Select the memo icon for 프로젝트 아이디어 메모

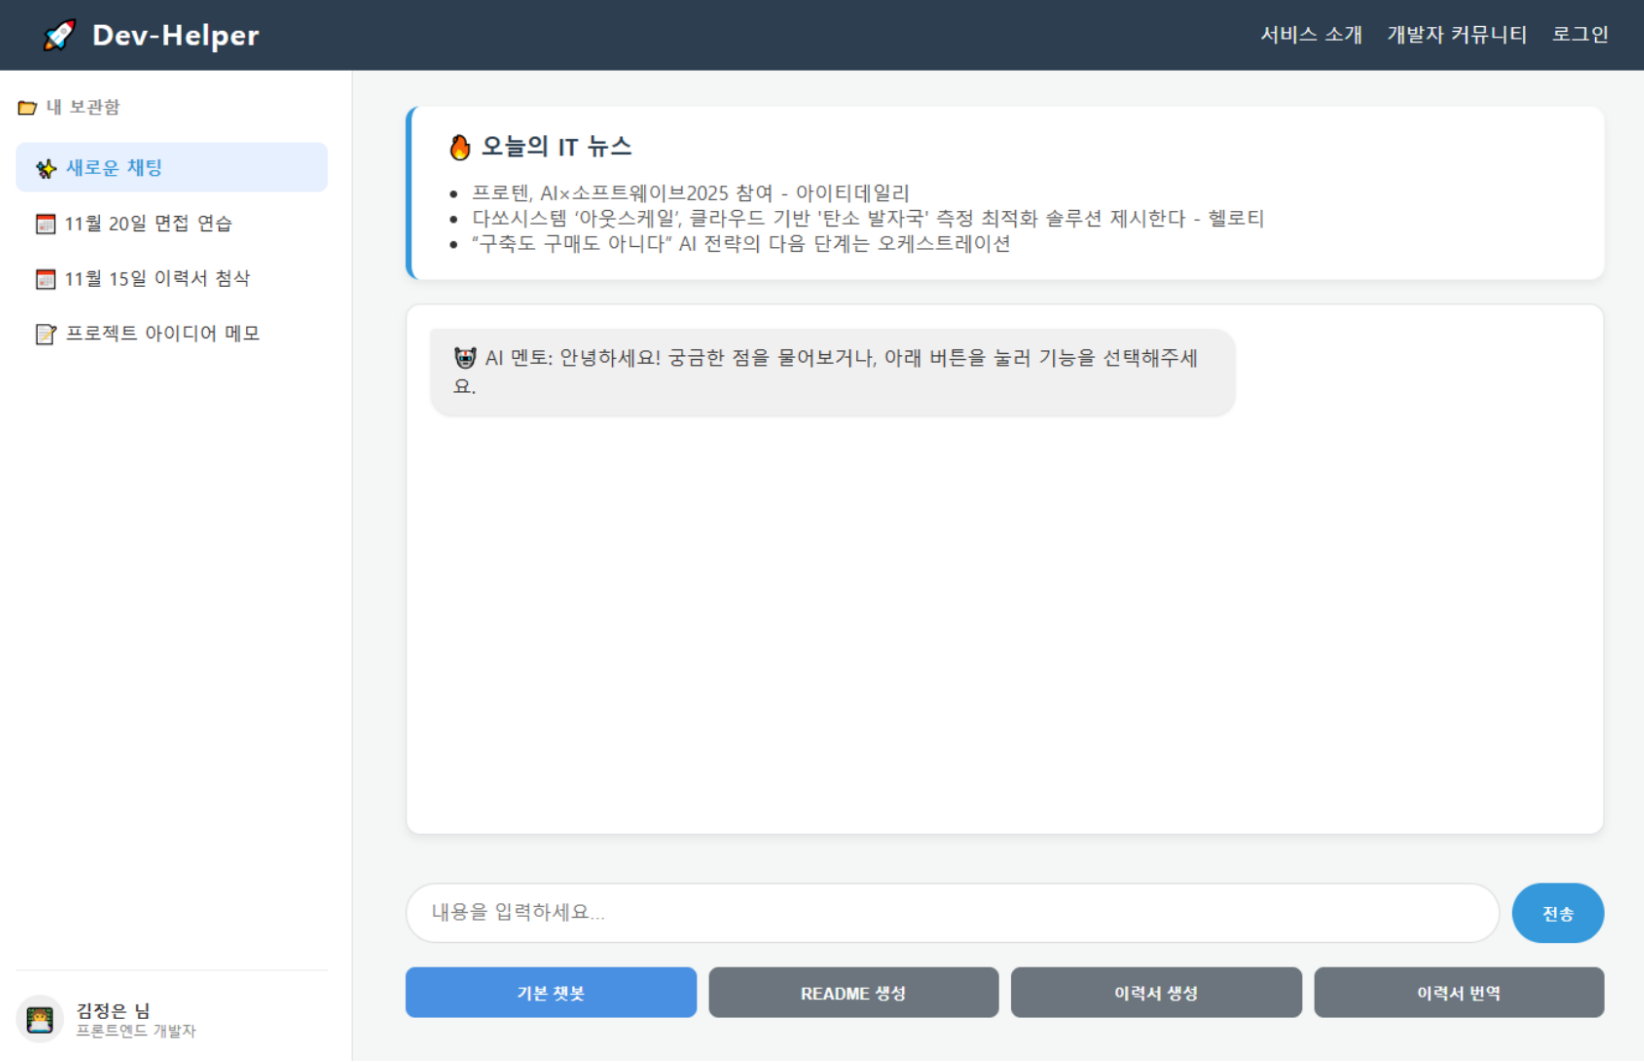[46, 333]
